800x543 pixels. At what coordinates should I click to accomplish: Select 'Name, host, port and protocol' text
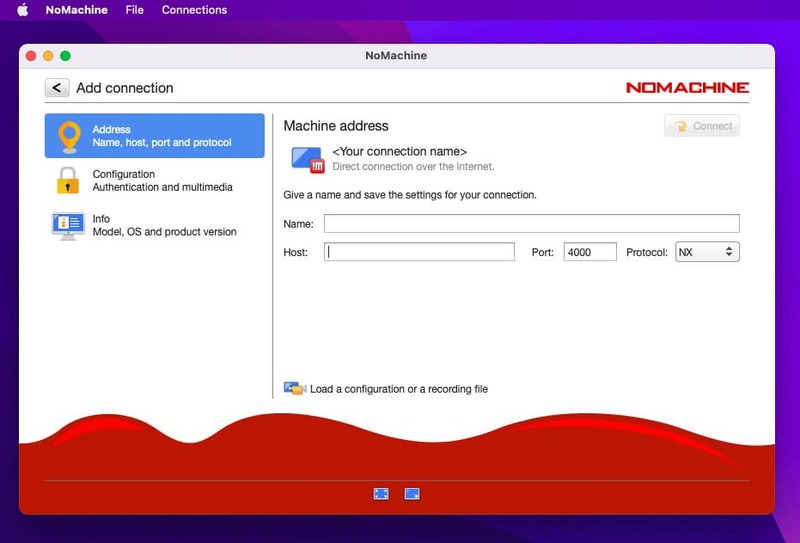[x=162, y=142]
